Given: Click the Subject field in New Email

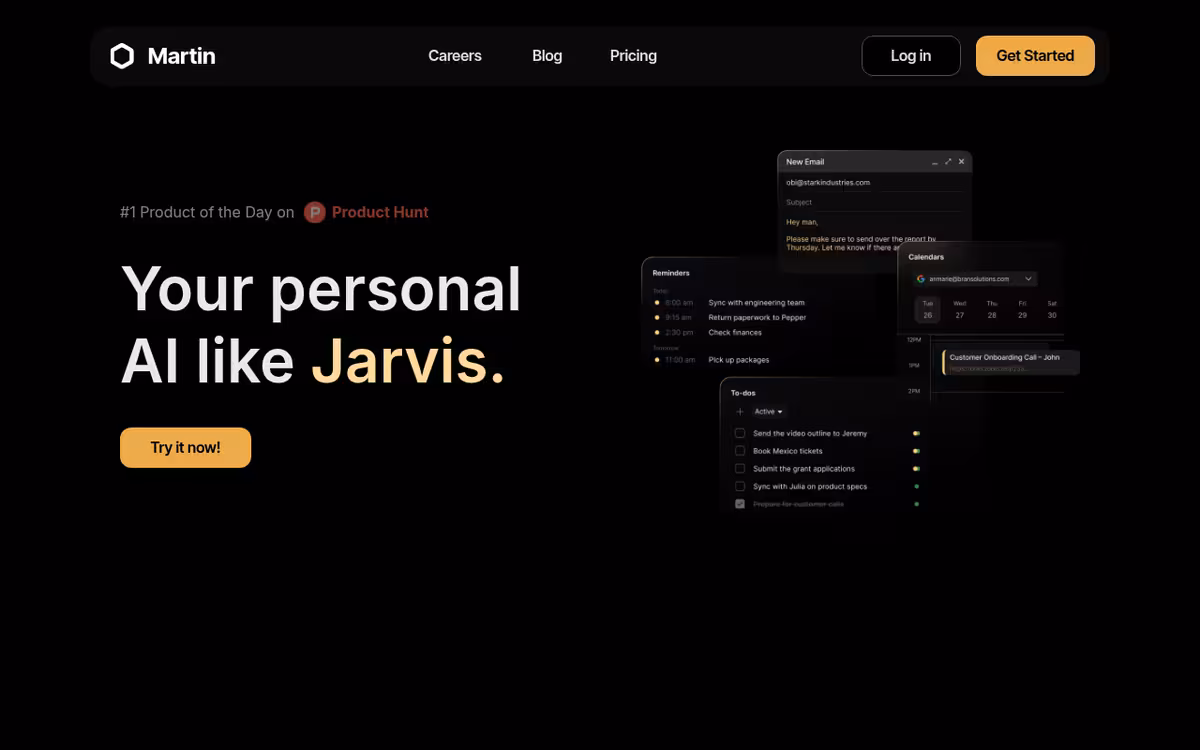Looking at the screenshot, I should [x=874, y=202].
